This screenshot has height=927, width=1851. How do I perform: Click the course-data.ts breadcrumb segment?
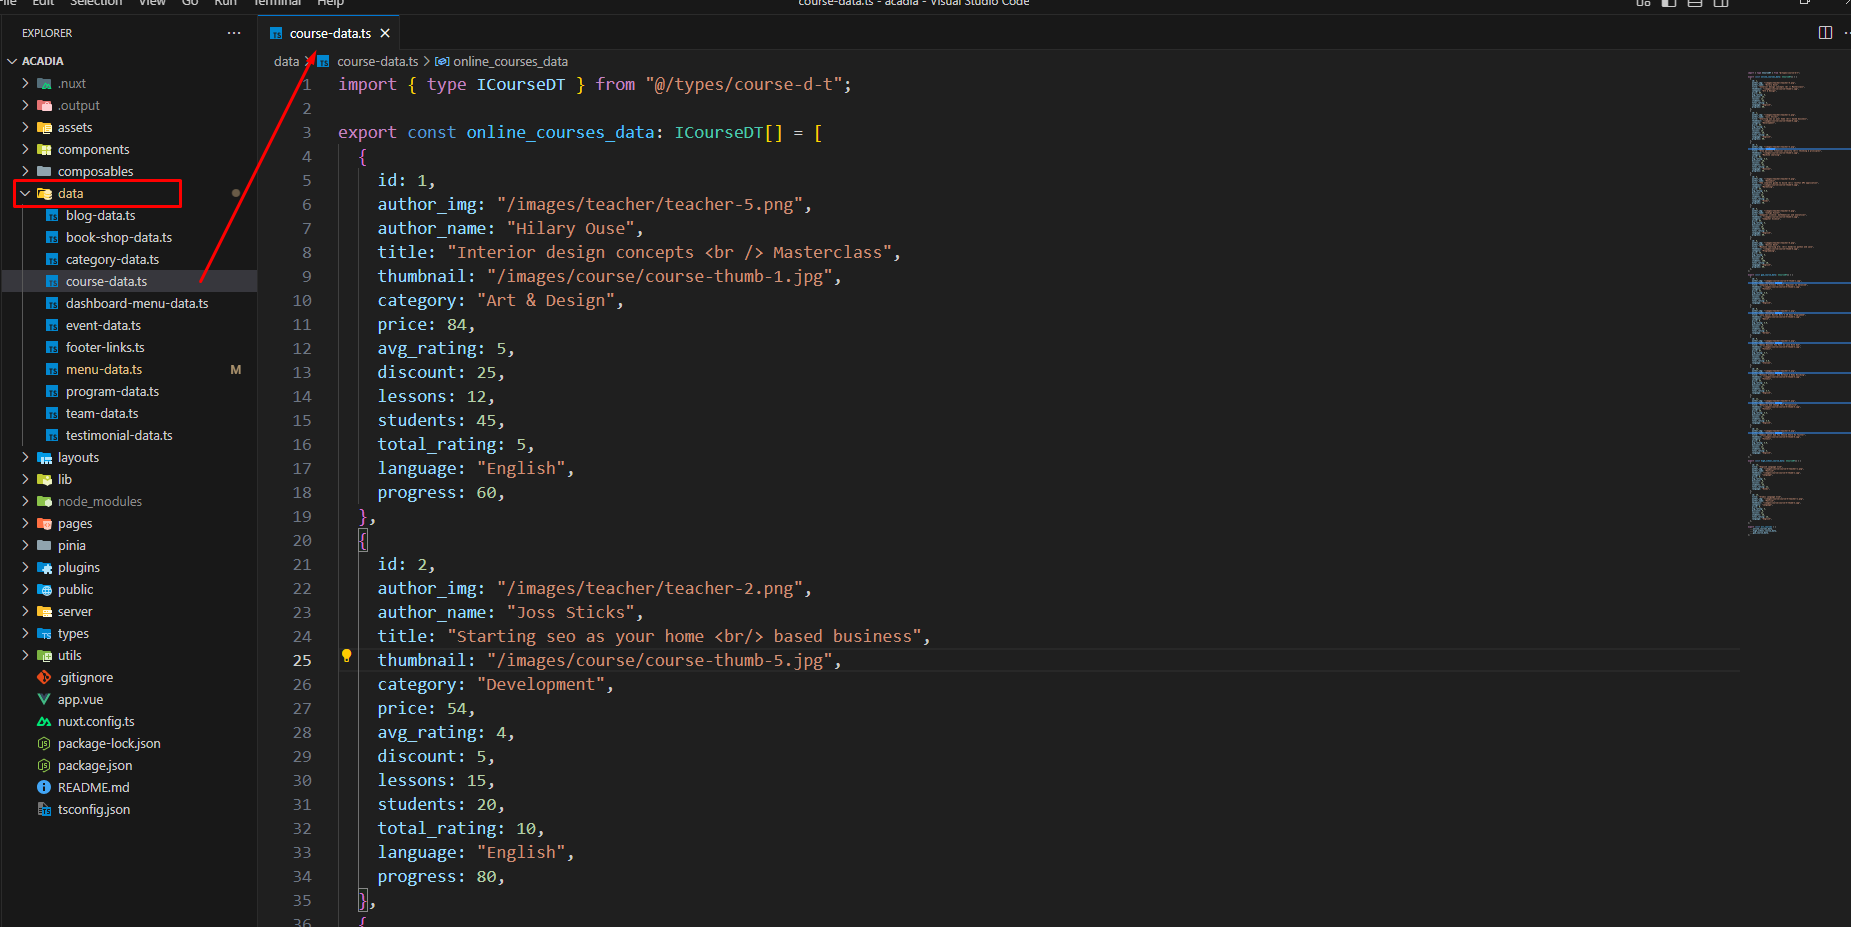[378, 62]
